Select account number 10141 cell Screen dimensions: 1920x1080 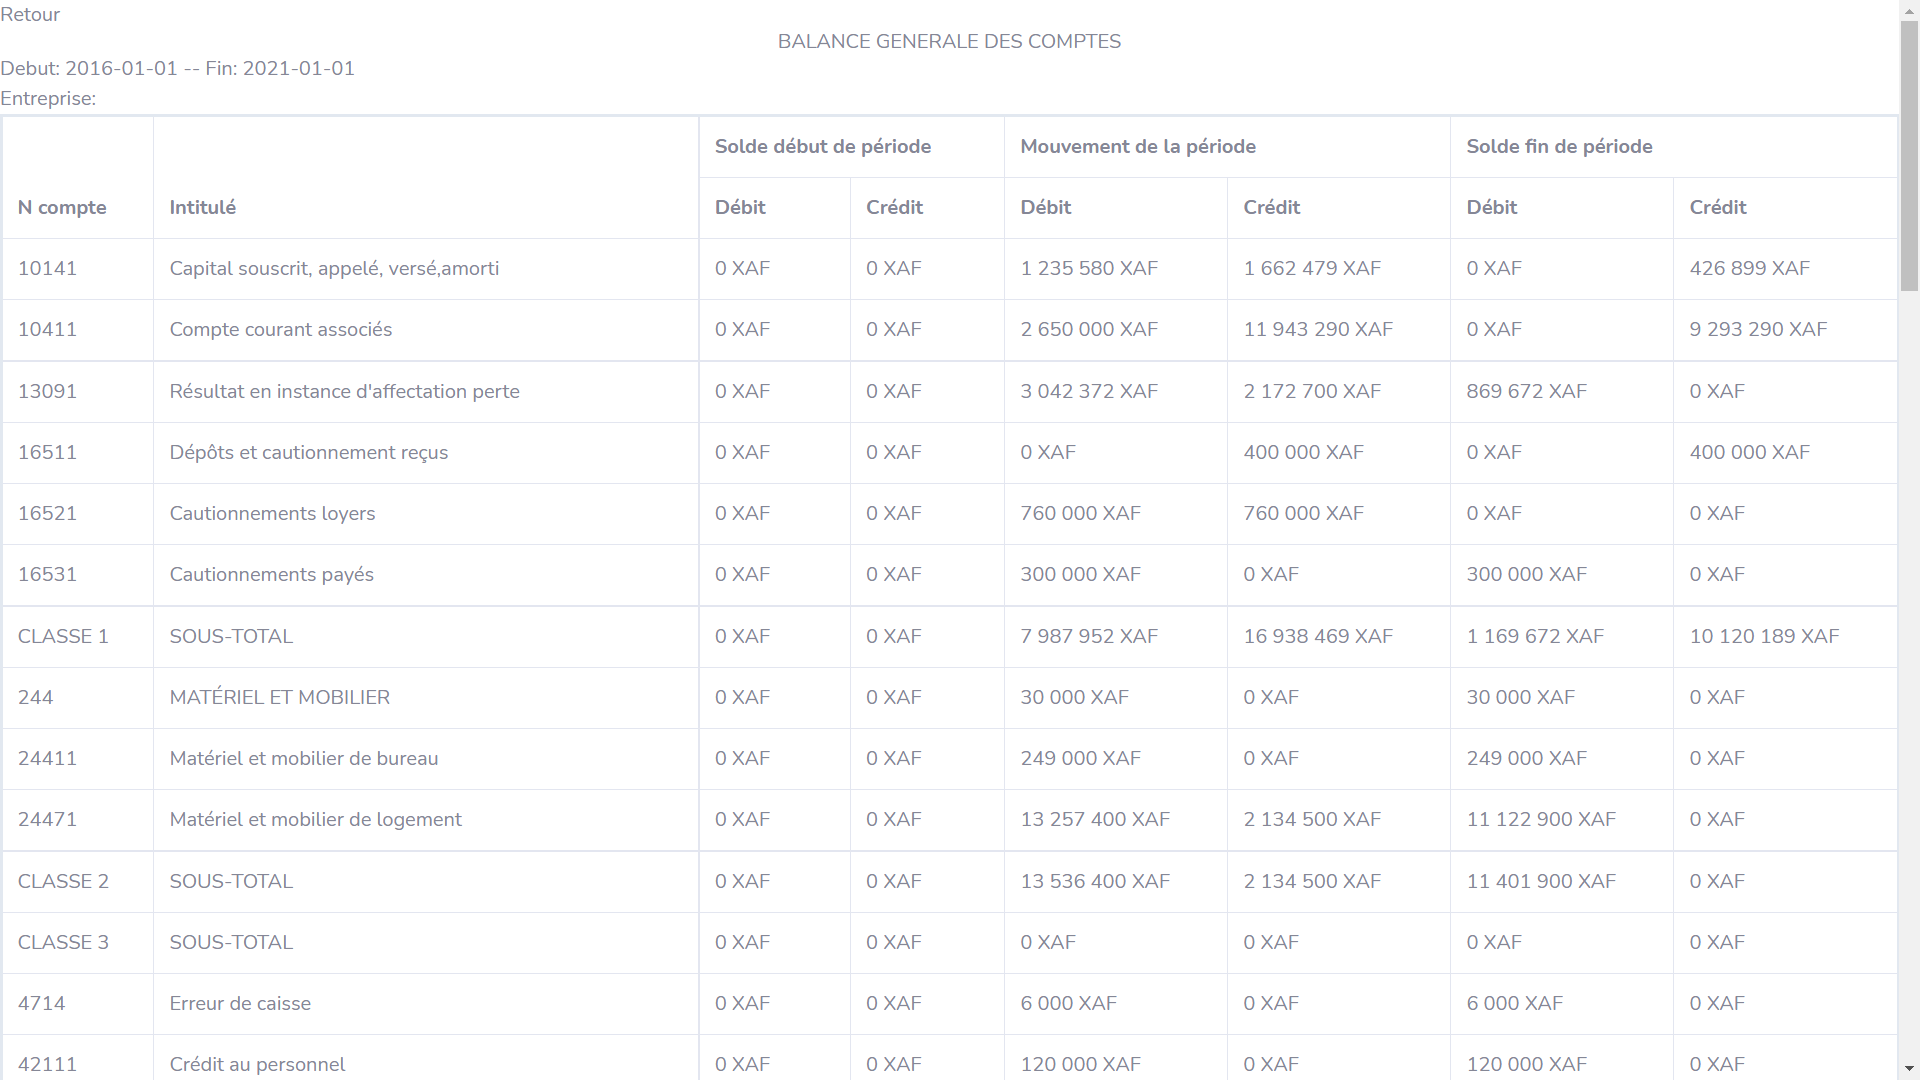click(x=47, y=268)
